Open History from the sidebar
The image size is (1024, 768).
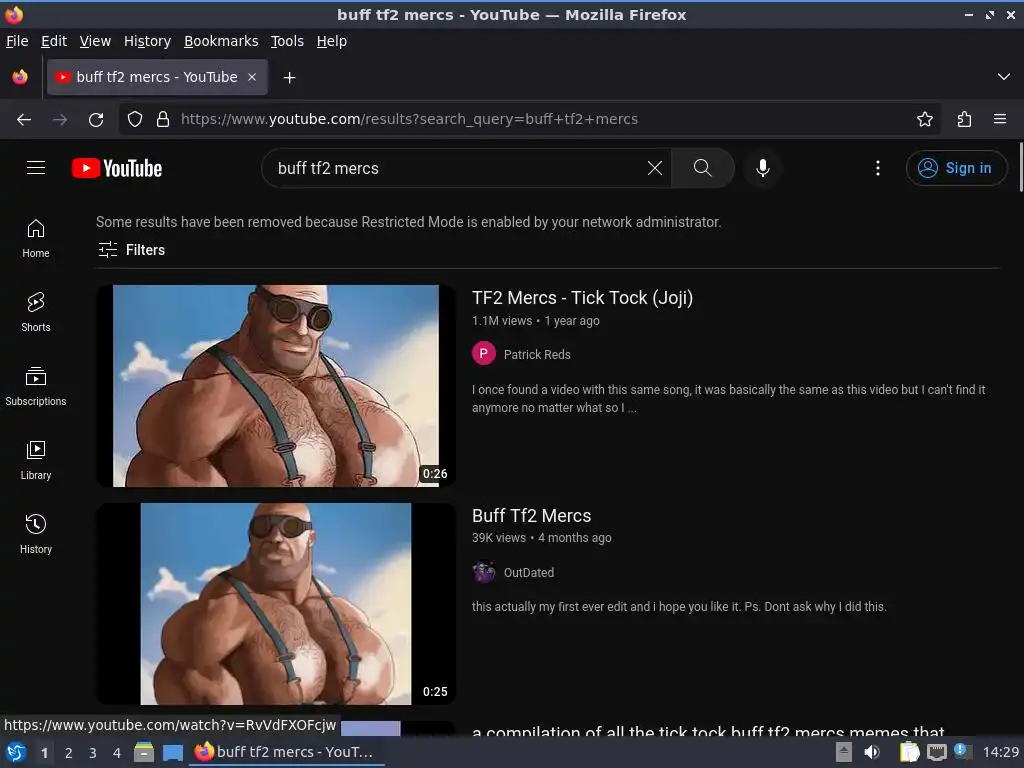(36, 534)
